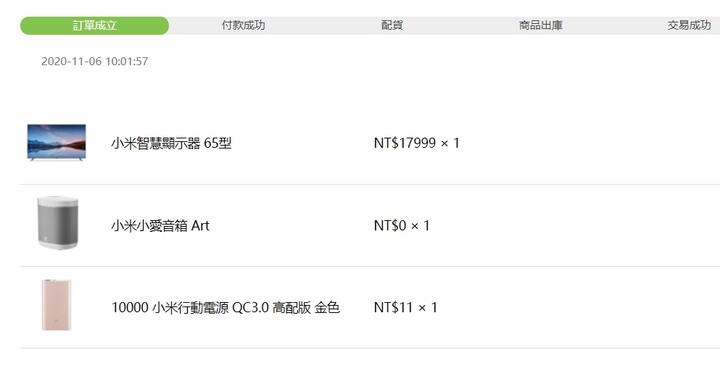Screen dimensions: 720x376
Task: Select the 付款成功 progress step
Action: pyautogui.click(x=243, y=25)
